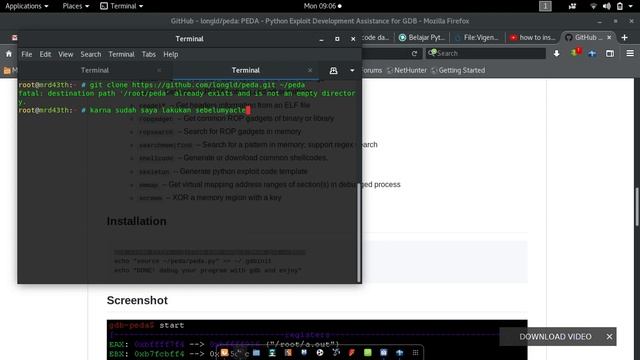Click 'mmap' description line on GitHub page
This screenshot has height=360, width=640.
[x=269, y=184]
